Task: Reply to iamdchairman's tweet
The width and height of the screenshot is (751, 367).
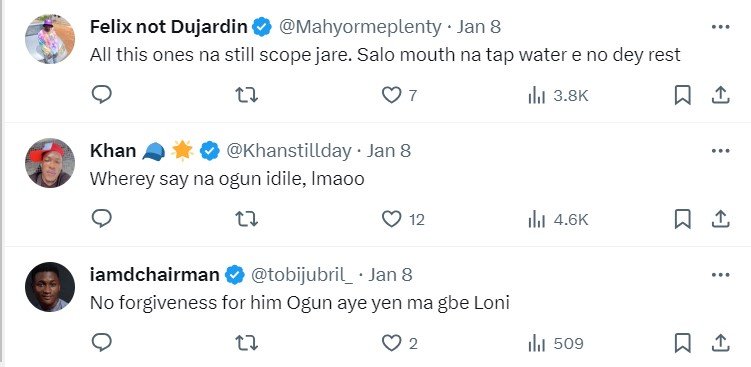Action: (x=102, y=343)
